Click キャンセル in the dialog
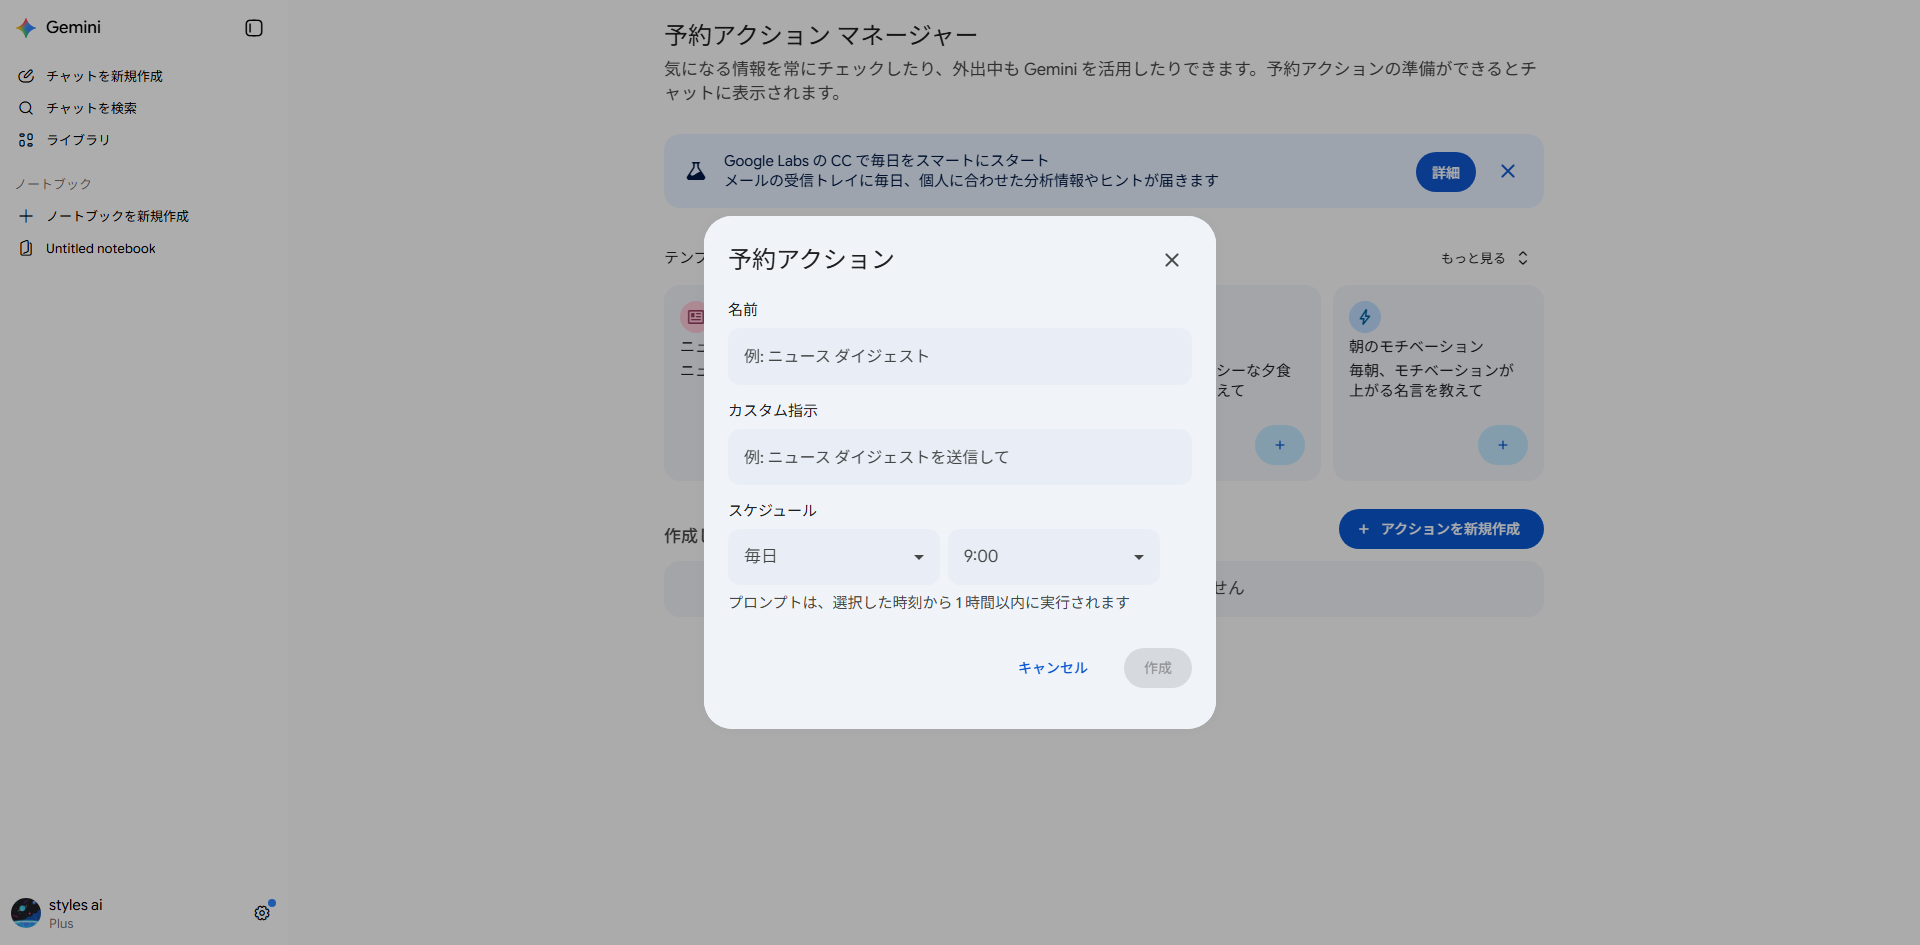The width and height of the screenshot is (1920, 945). (x=1053, y=668)
